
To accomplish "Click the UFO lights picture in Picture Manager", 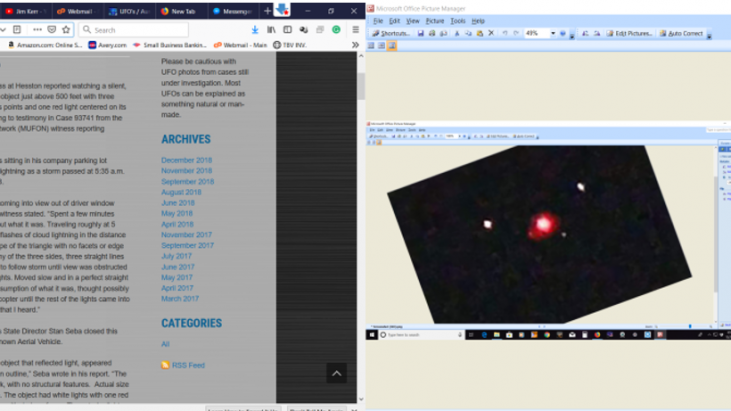I will (x=539, y=234).
